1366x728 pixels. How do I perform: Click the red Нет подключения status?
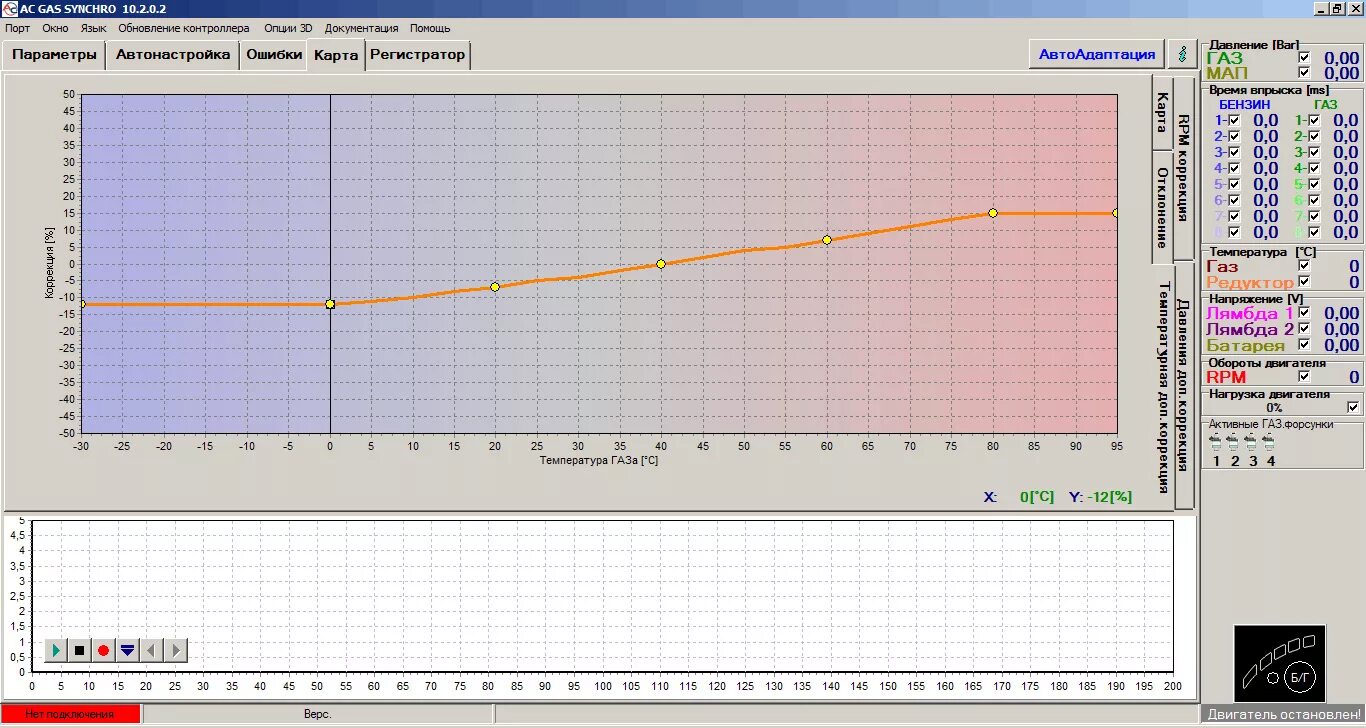click(70, 714)
